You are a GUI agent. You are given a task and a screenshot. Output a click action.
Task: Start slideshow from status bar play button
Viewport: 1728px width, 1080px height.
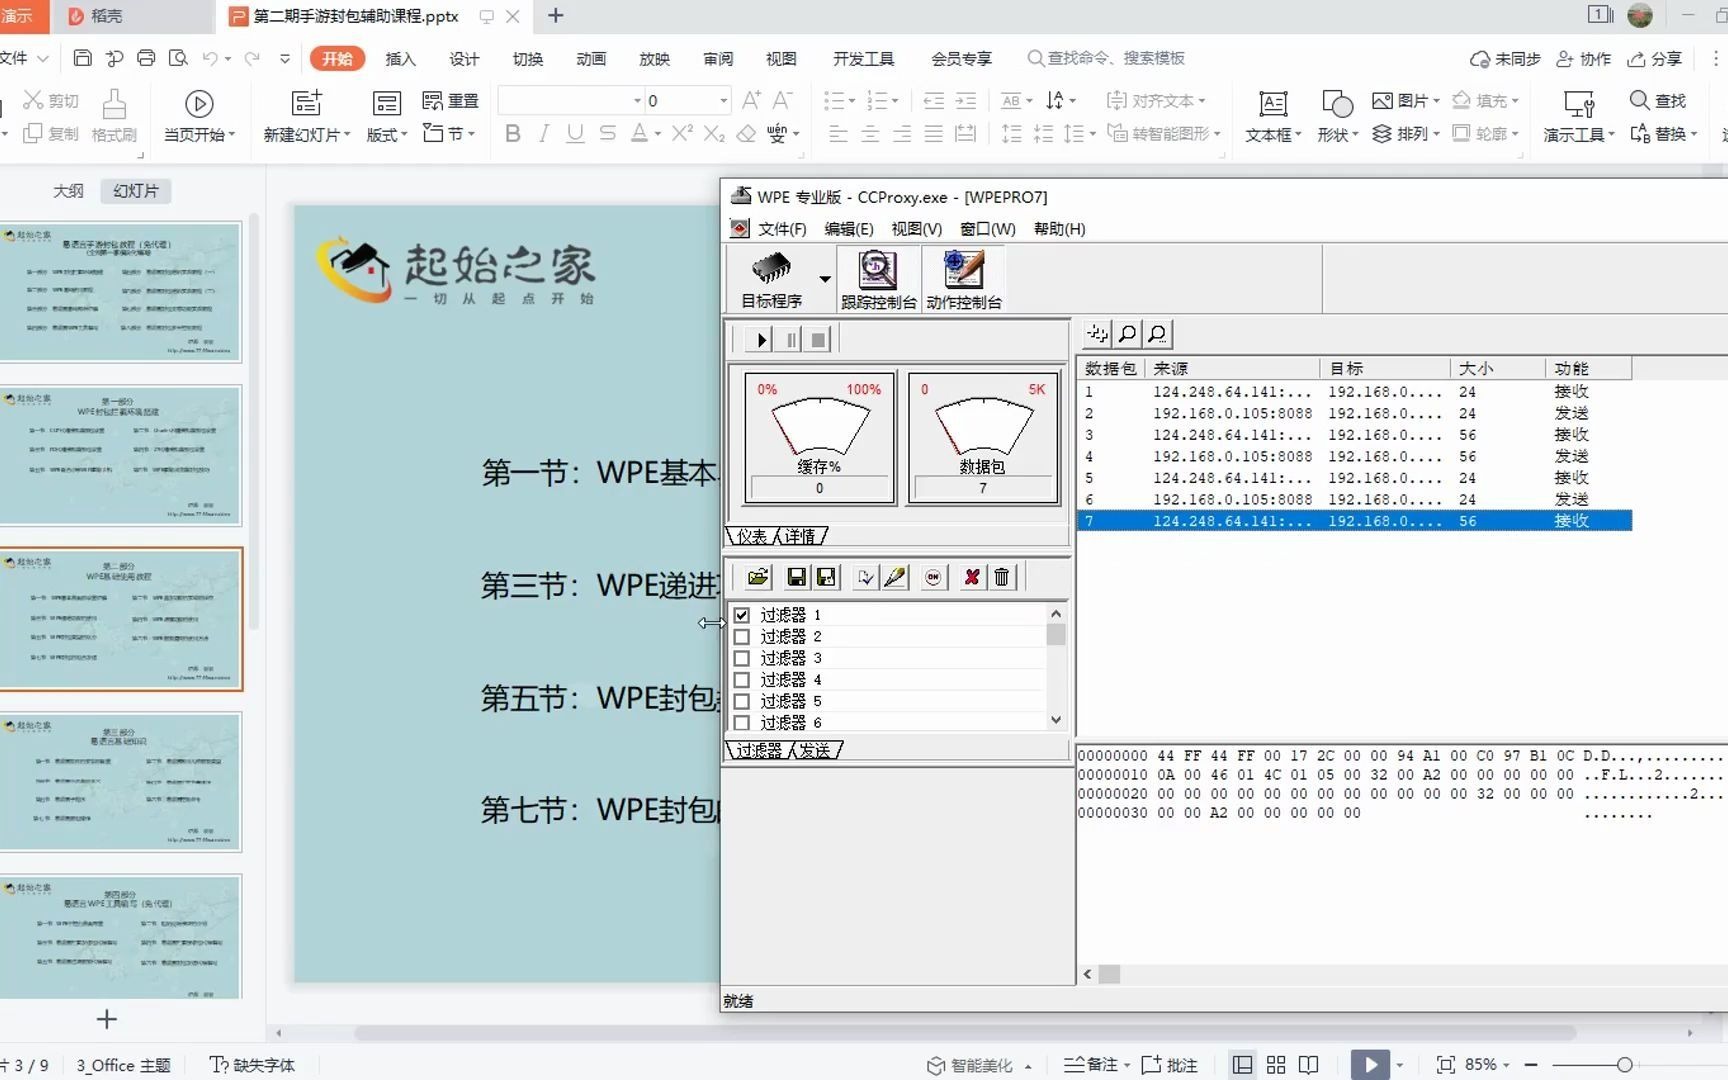click(x=1370, y=1065)
